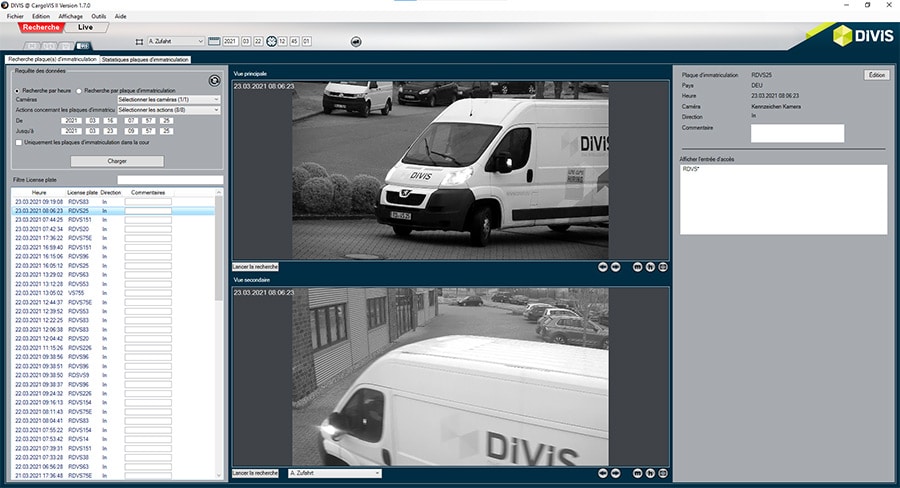
Task: Select row '22.03.2021 17:36:22 RDVS75E'
Action: point(114,238)
